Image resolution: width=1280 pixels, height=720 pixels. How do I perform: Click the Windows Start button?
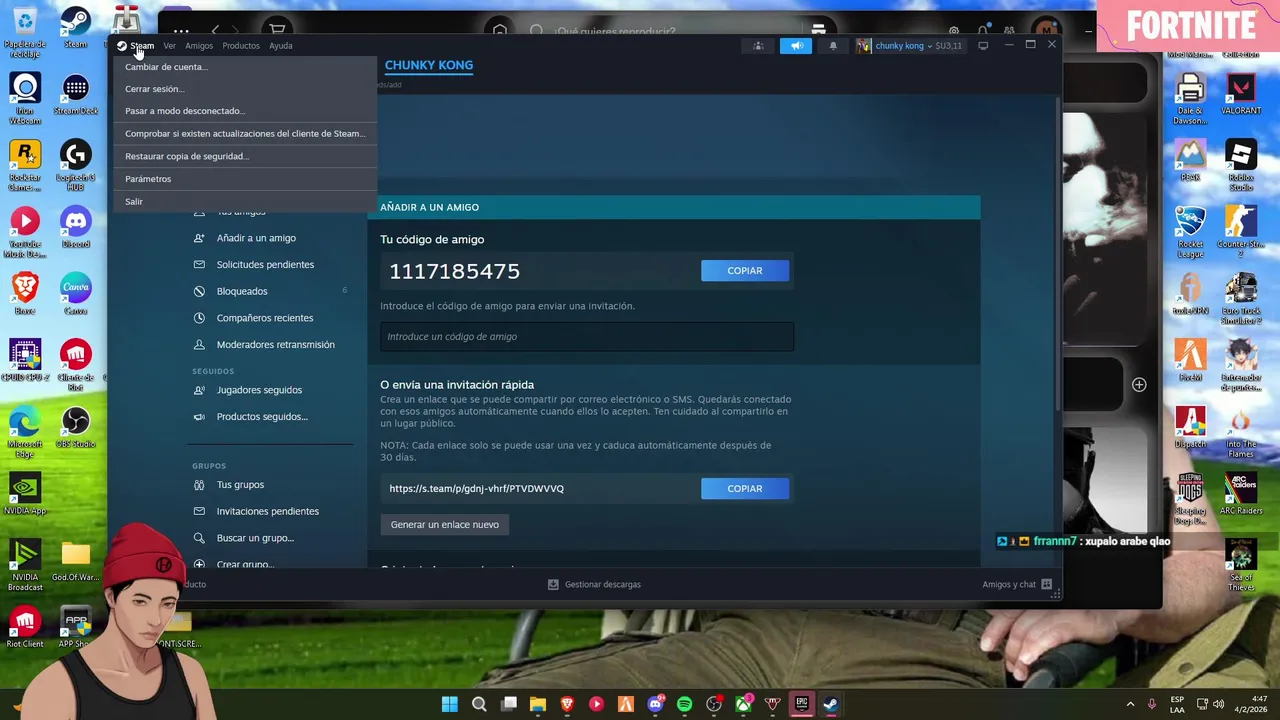450,704
